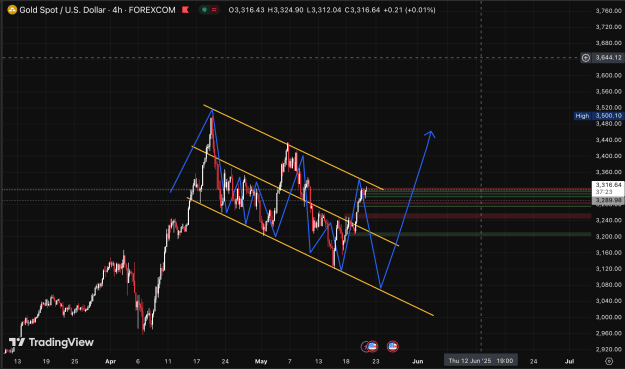This screenshot has height=369, width=625.
Task: Click the plus icon beside 3,644.12 price
Action: (586, 58)
